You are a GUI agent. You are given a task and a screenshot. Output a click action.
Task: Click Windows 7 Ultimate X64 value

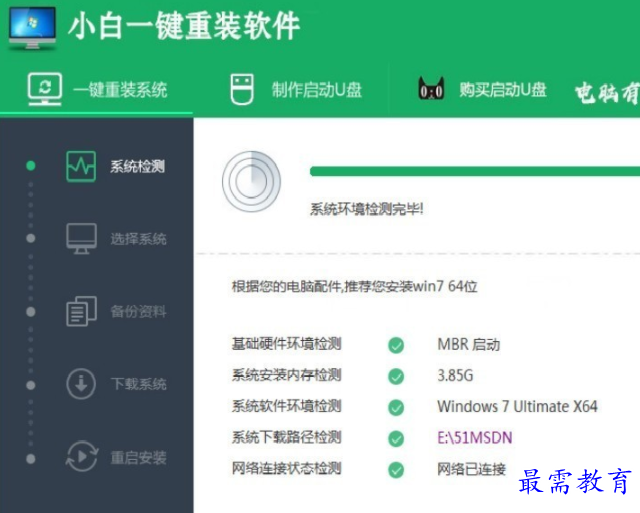pos(517,406)
